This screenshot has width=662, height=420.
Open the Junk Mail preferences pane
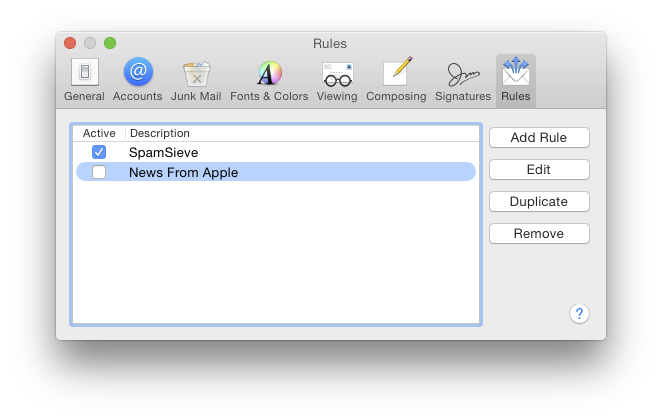point(196,80)
